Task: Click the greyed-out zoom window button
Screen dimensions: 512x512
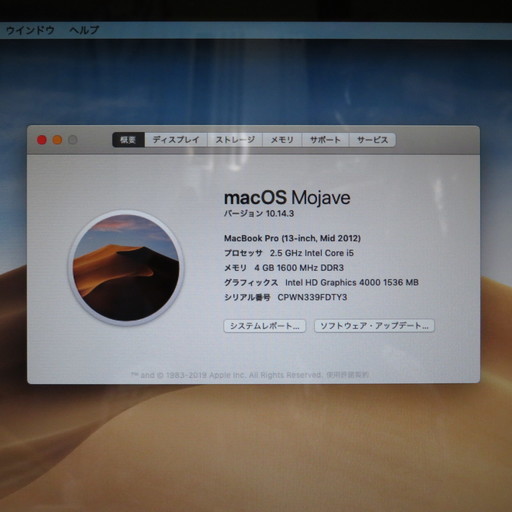Action: (73, 140)
